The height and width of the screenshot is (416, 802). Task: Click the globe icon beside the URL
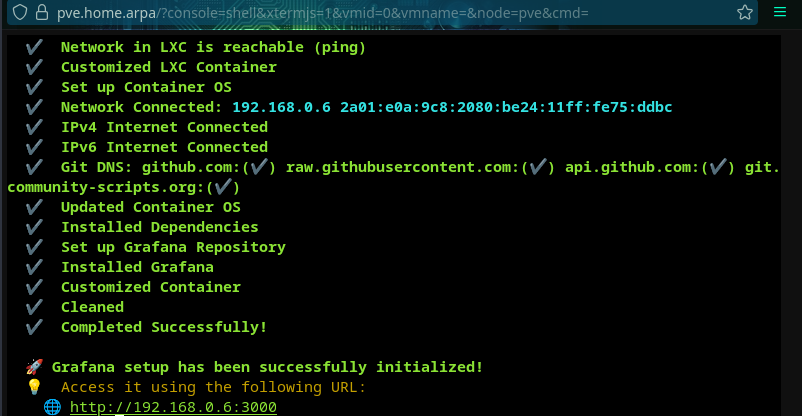point(52,407)
